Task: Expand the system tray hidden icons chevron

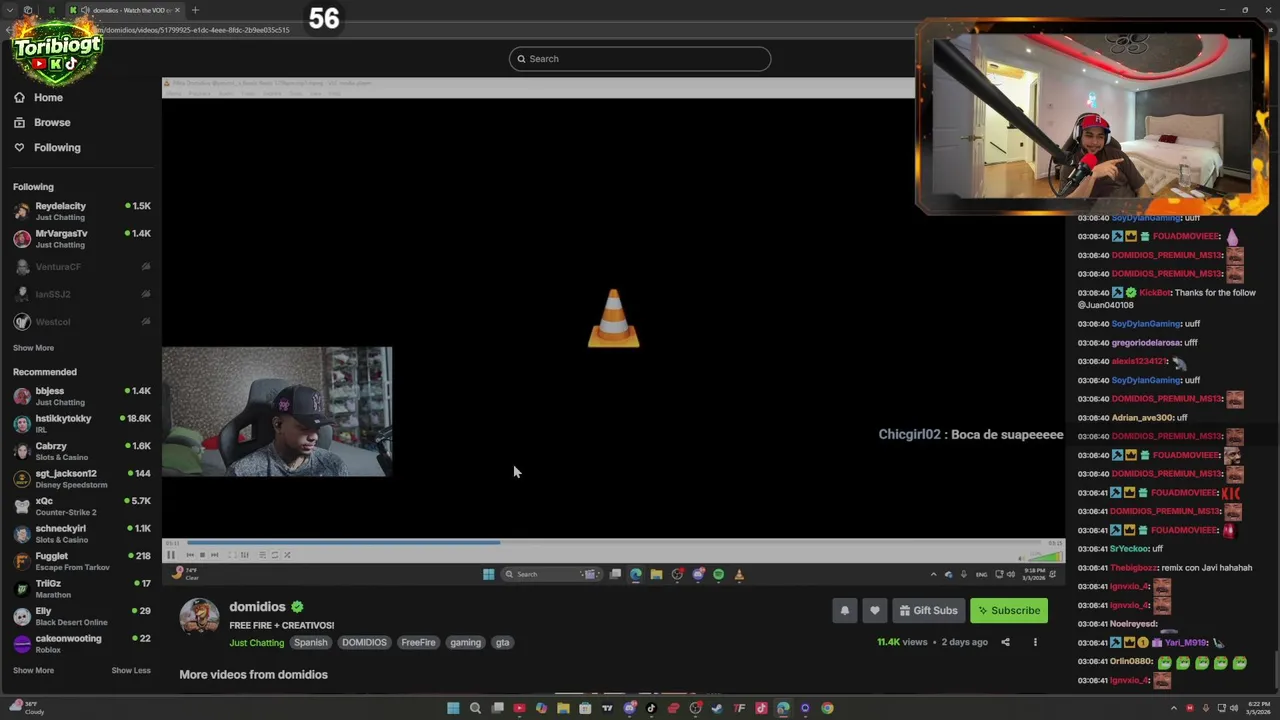Action: tap(1176, 708)
